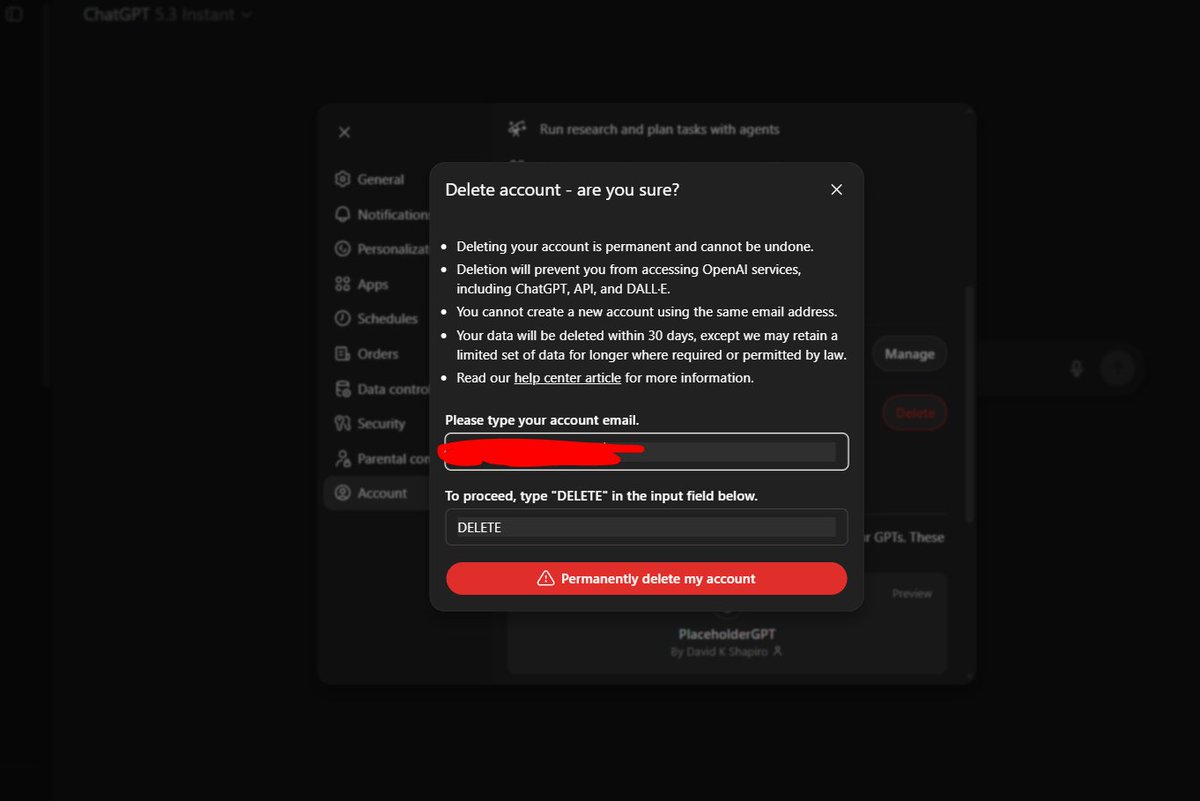The height and width of the screenshot is (801, 1200).
Task: Open Personalization settings tab
Action: pyautogui.click(x=380, y=250)
